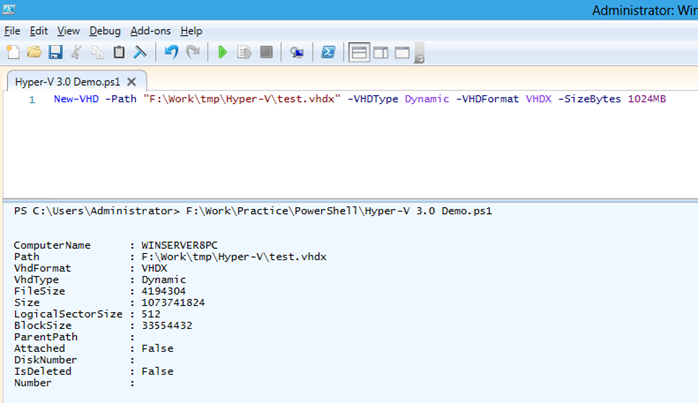The width and height of the screenshot is (698, 403).
Task: Click the Paste clipboard icon
Action: (x=119, y=52)
